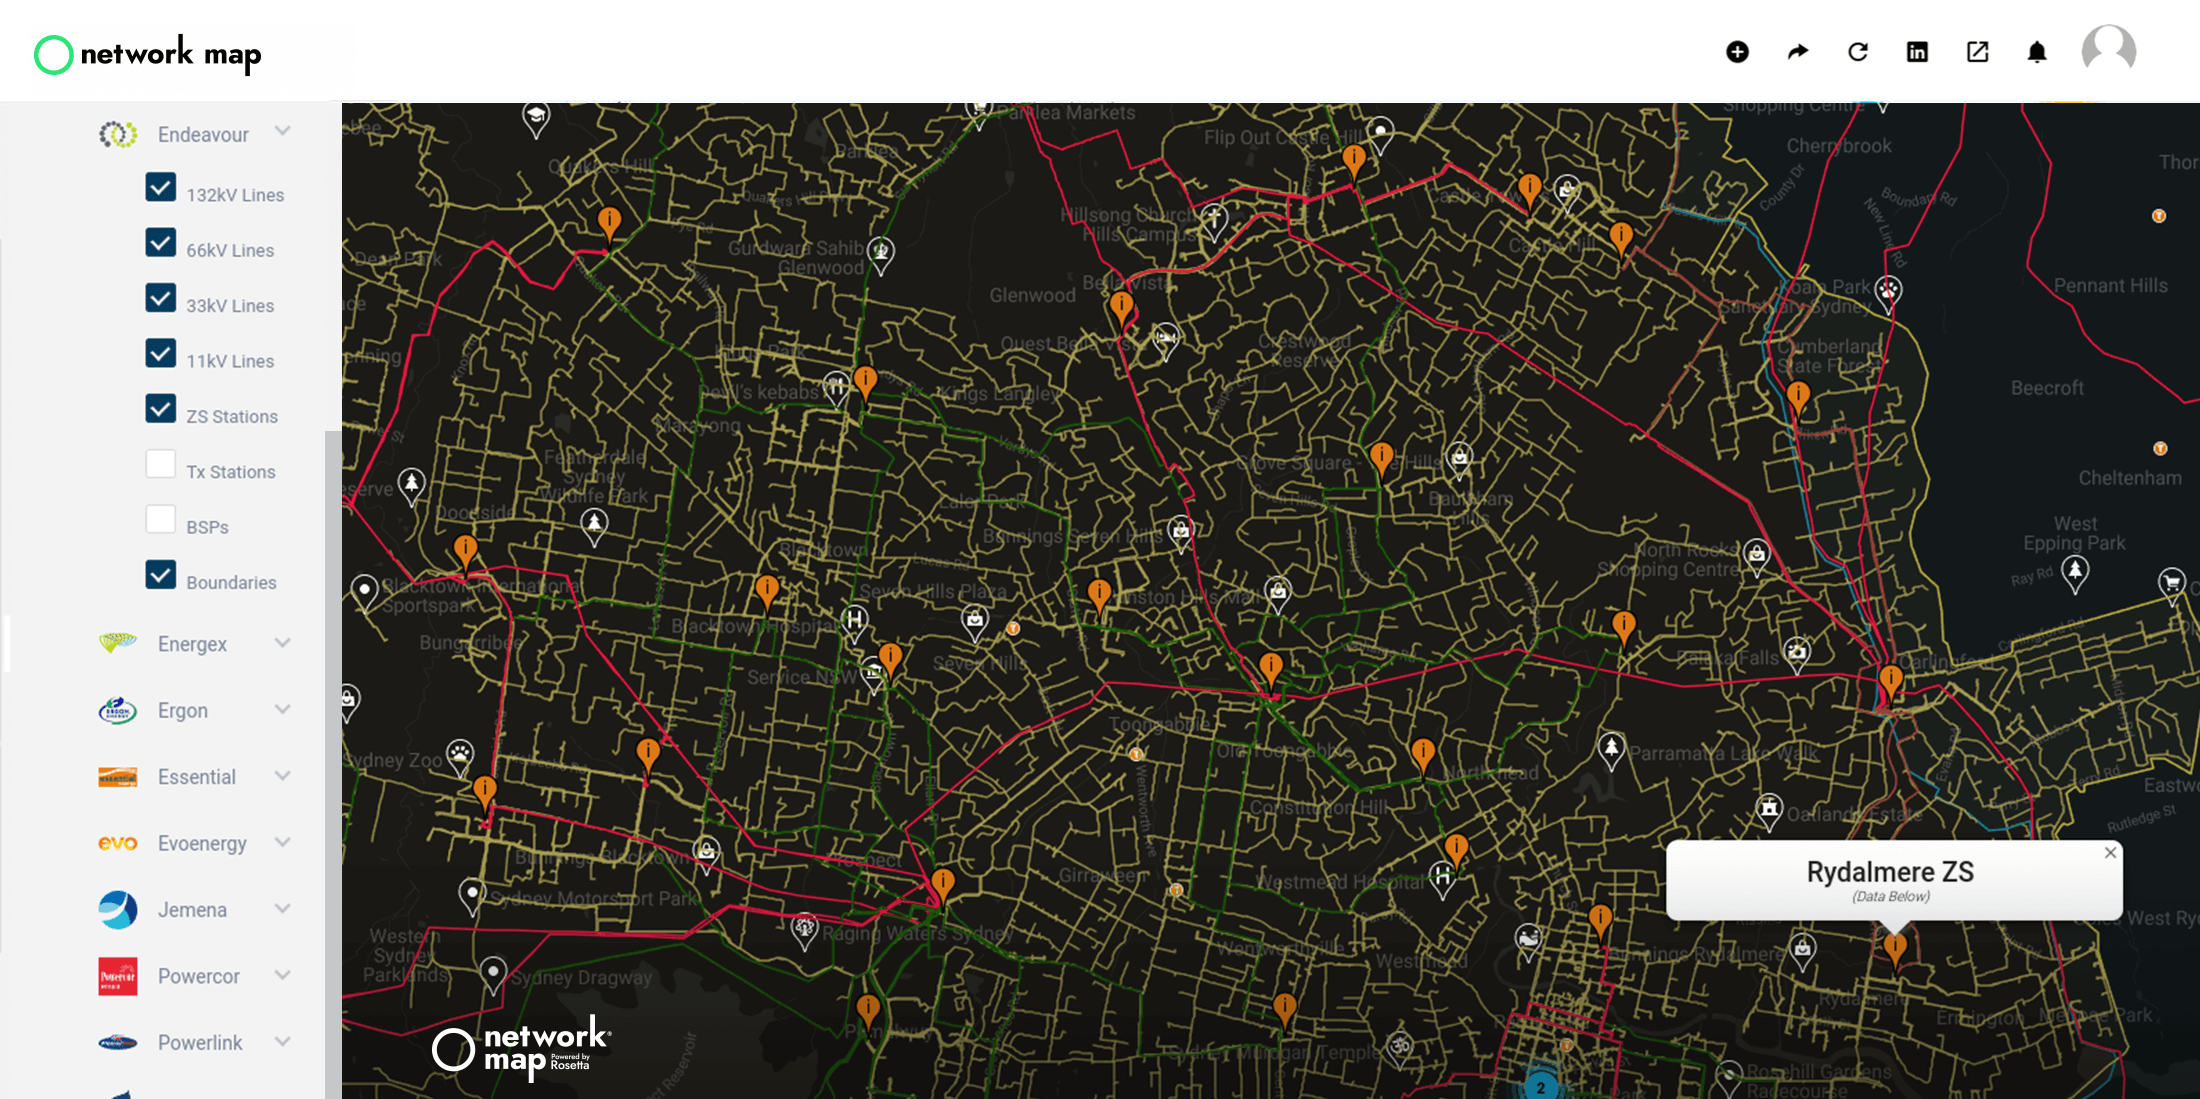
Task: Click the network map logo watermark
Action: click(x=520, y=1048)
